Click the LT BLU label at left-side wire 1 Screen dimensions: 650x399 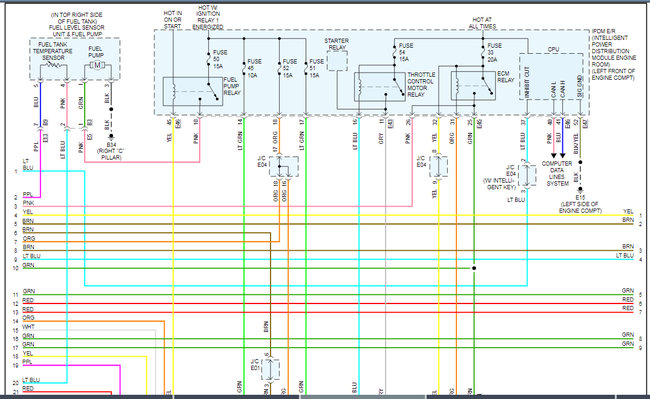[28, 164]
